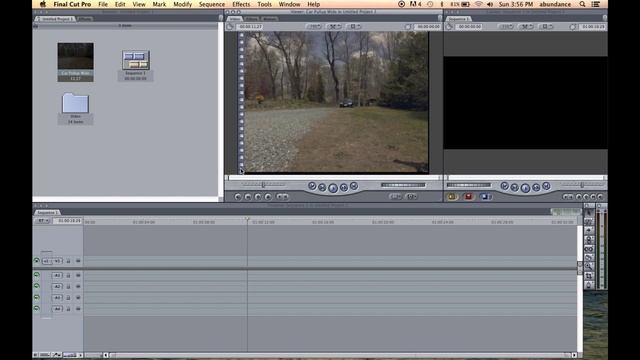Click the volume icon in menu bar
The width and height of the screenshot is (640, 360).
490,4
